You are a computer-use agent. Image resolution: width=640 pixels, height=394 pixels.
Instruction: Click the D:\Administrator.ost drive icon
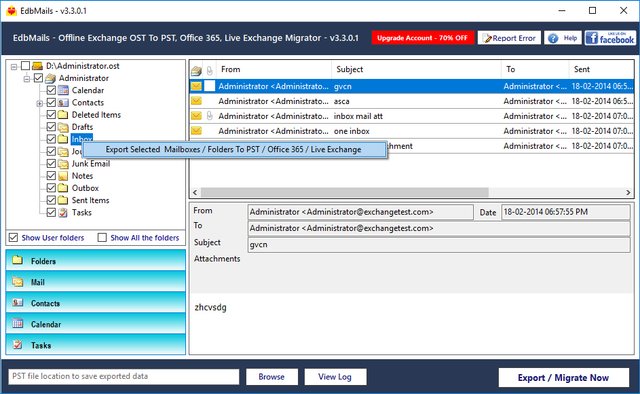point(38,66)
